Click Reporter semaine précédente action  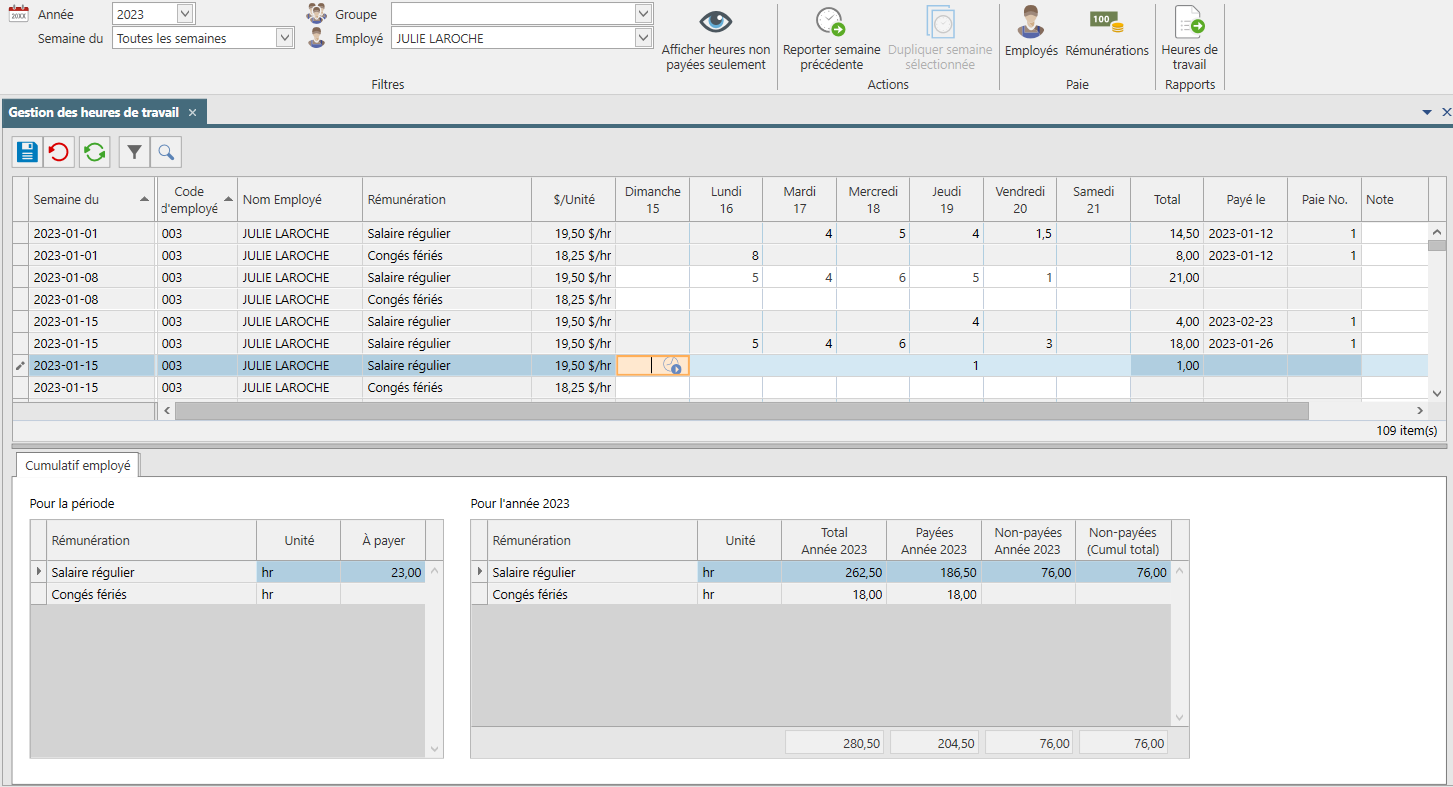(831, 38)
